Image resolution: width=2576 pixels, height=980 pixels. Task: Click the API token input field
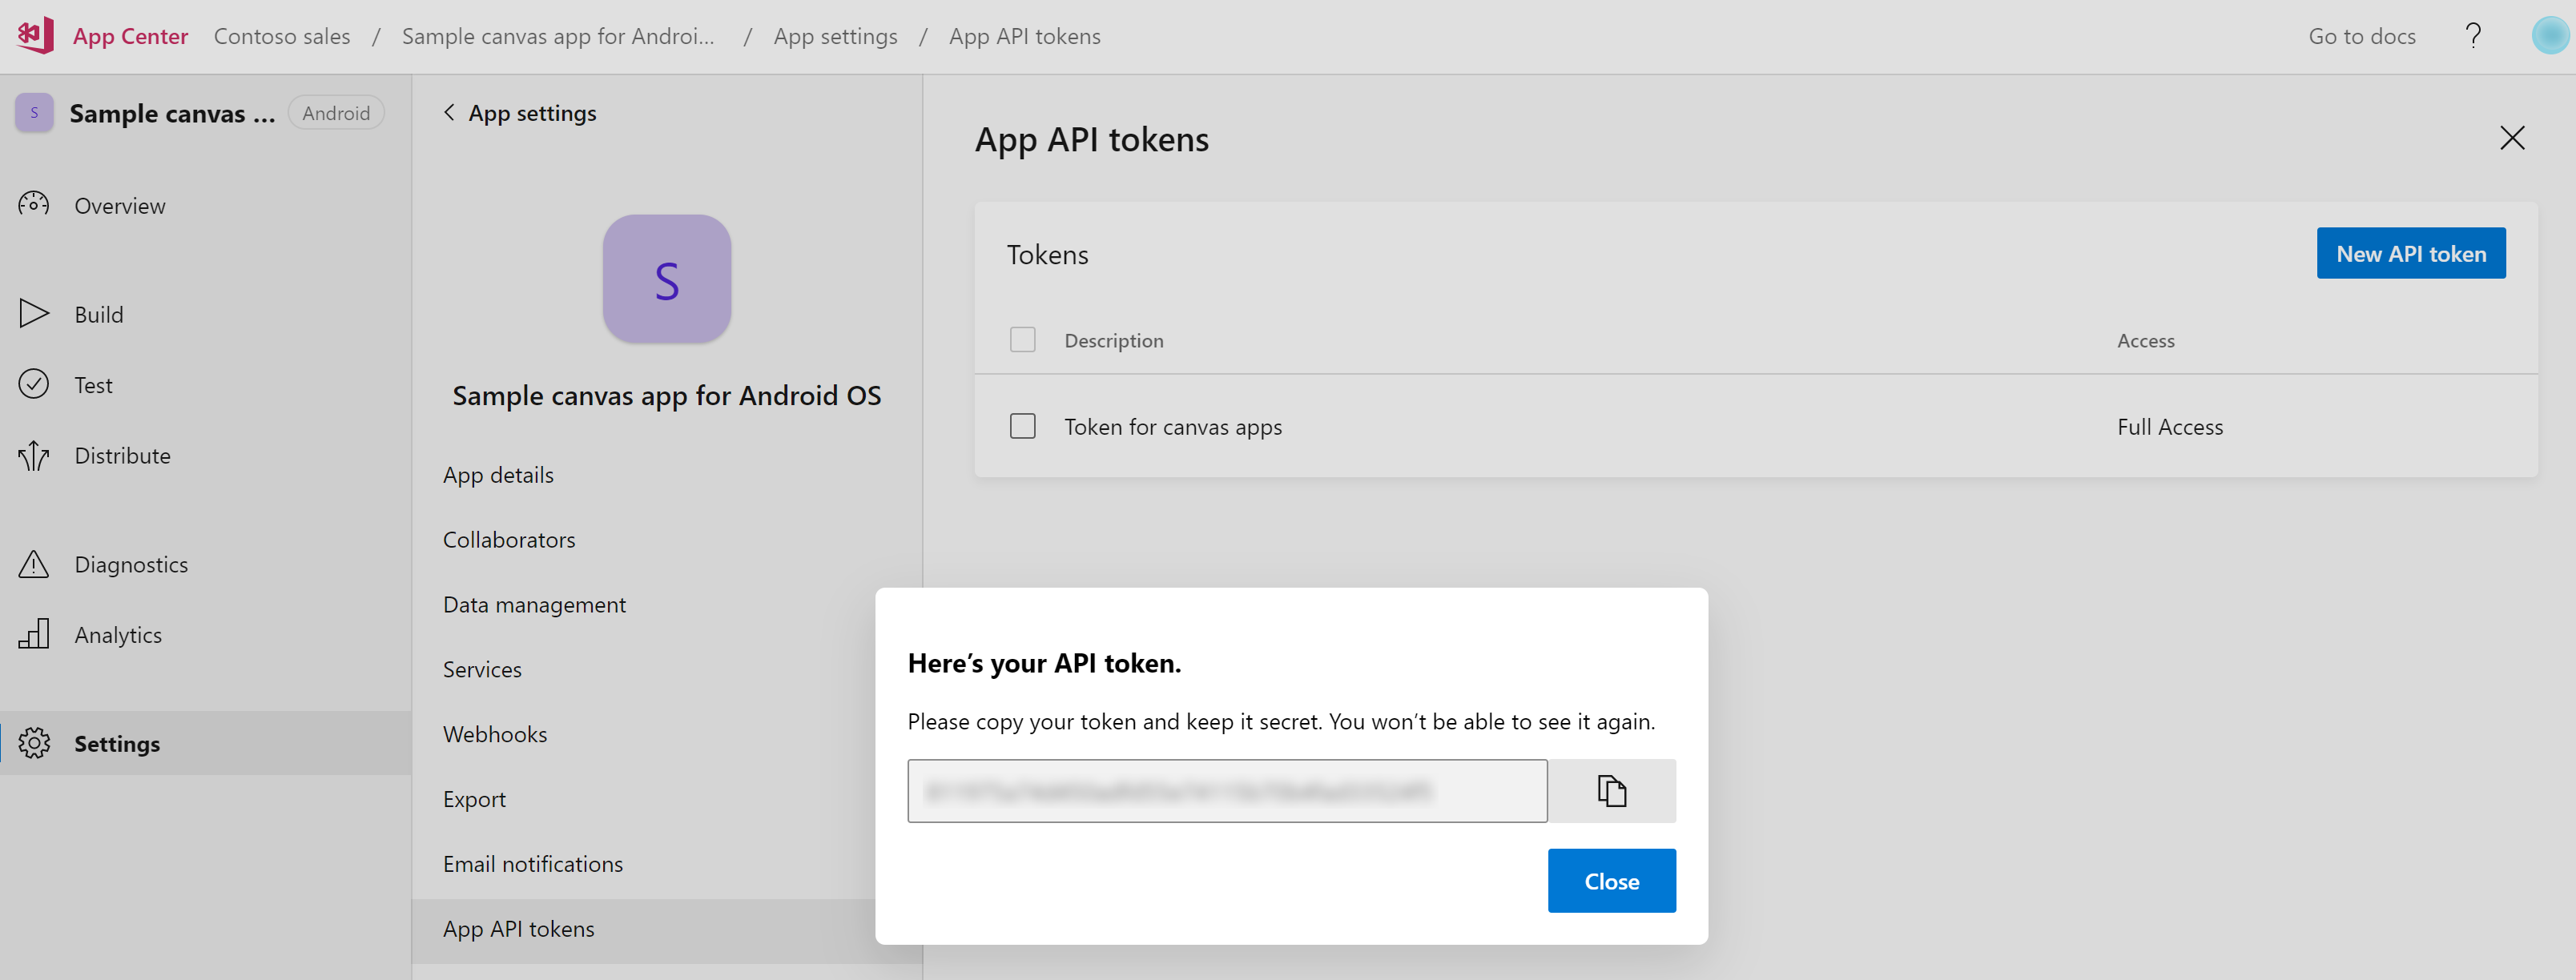pyautogui.click(x=1227, y=789)
